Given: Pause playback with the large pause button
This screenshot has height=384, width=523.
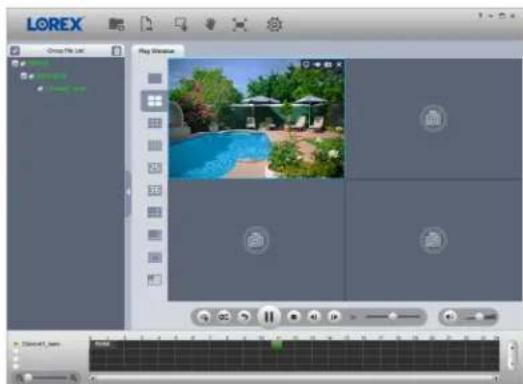Looking at the screenshot, I should point(269,316).
